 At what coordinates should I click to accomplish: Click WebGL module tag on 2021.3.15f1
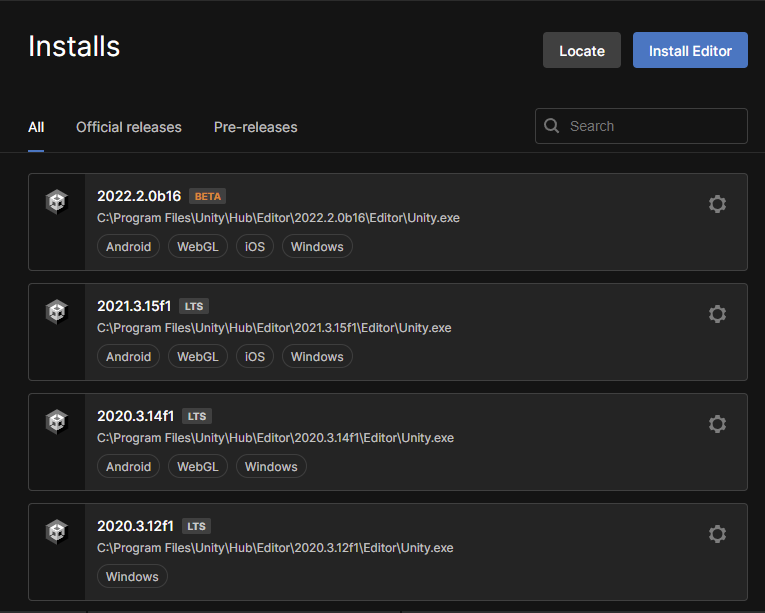click(198, 357)
